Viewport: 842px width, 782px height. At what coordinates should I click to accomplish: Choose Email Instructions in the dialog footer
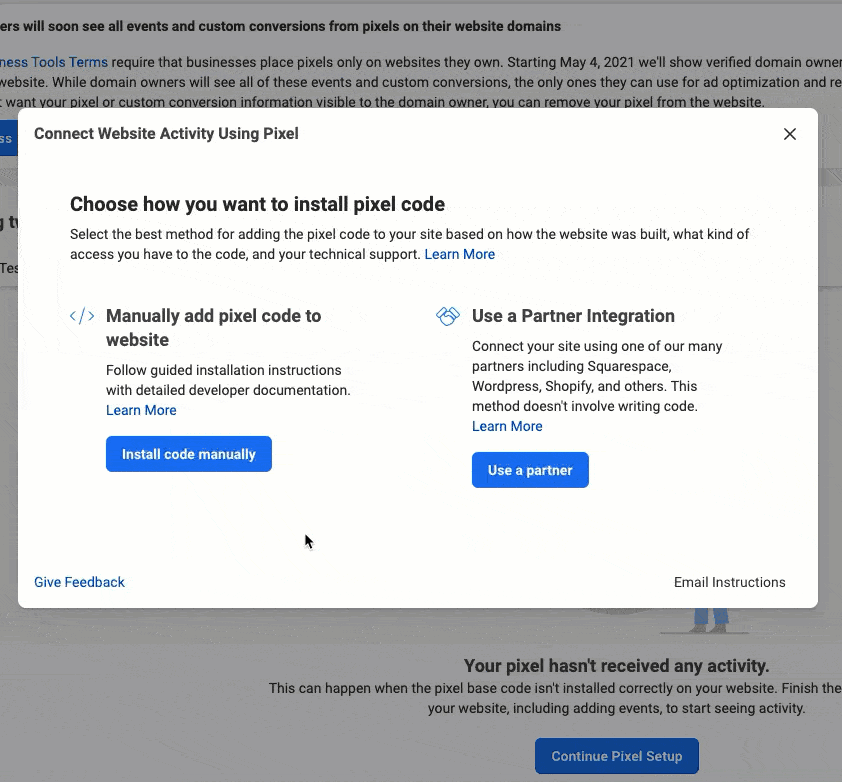[x=729, y=582]
